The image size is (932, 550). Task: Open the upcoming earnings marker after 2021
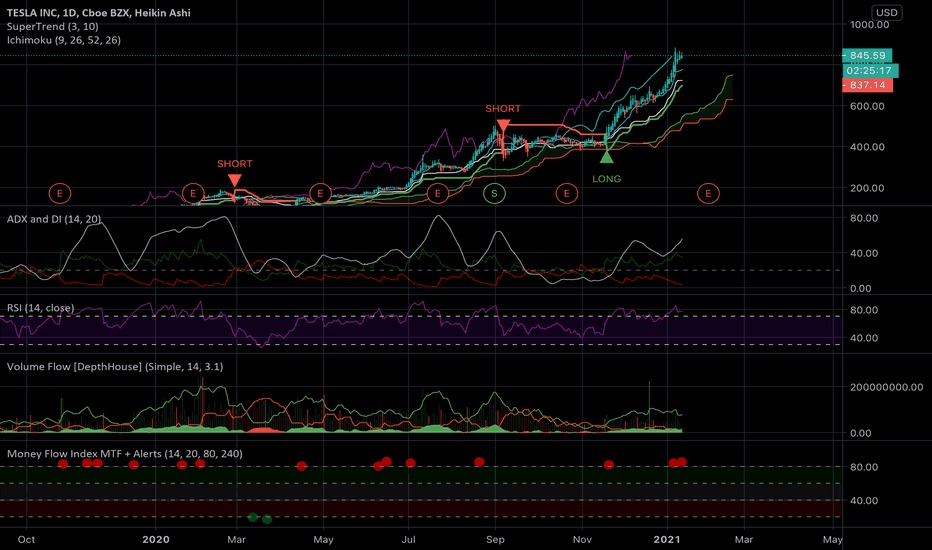point(708,193)
